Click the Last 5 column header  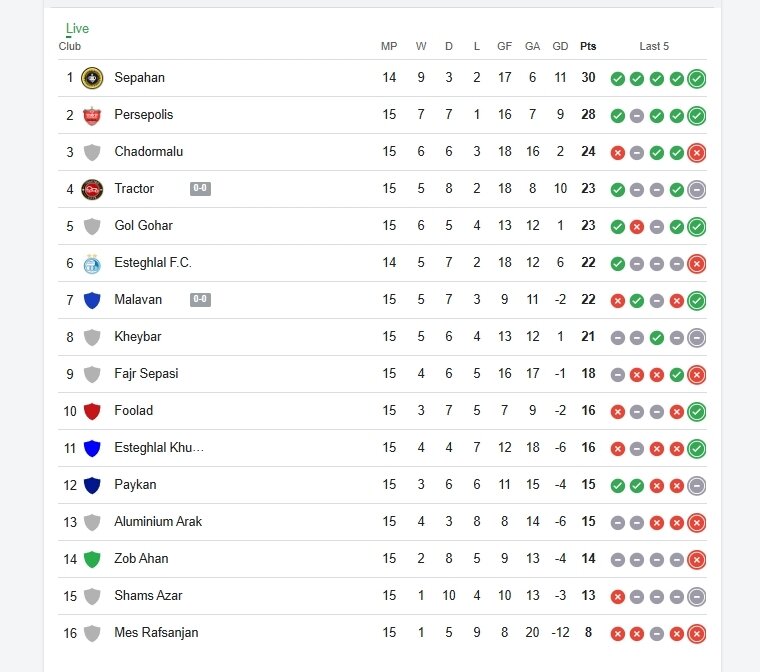coord(654,46)
